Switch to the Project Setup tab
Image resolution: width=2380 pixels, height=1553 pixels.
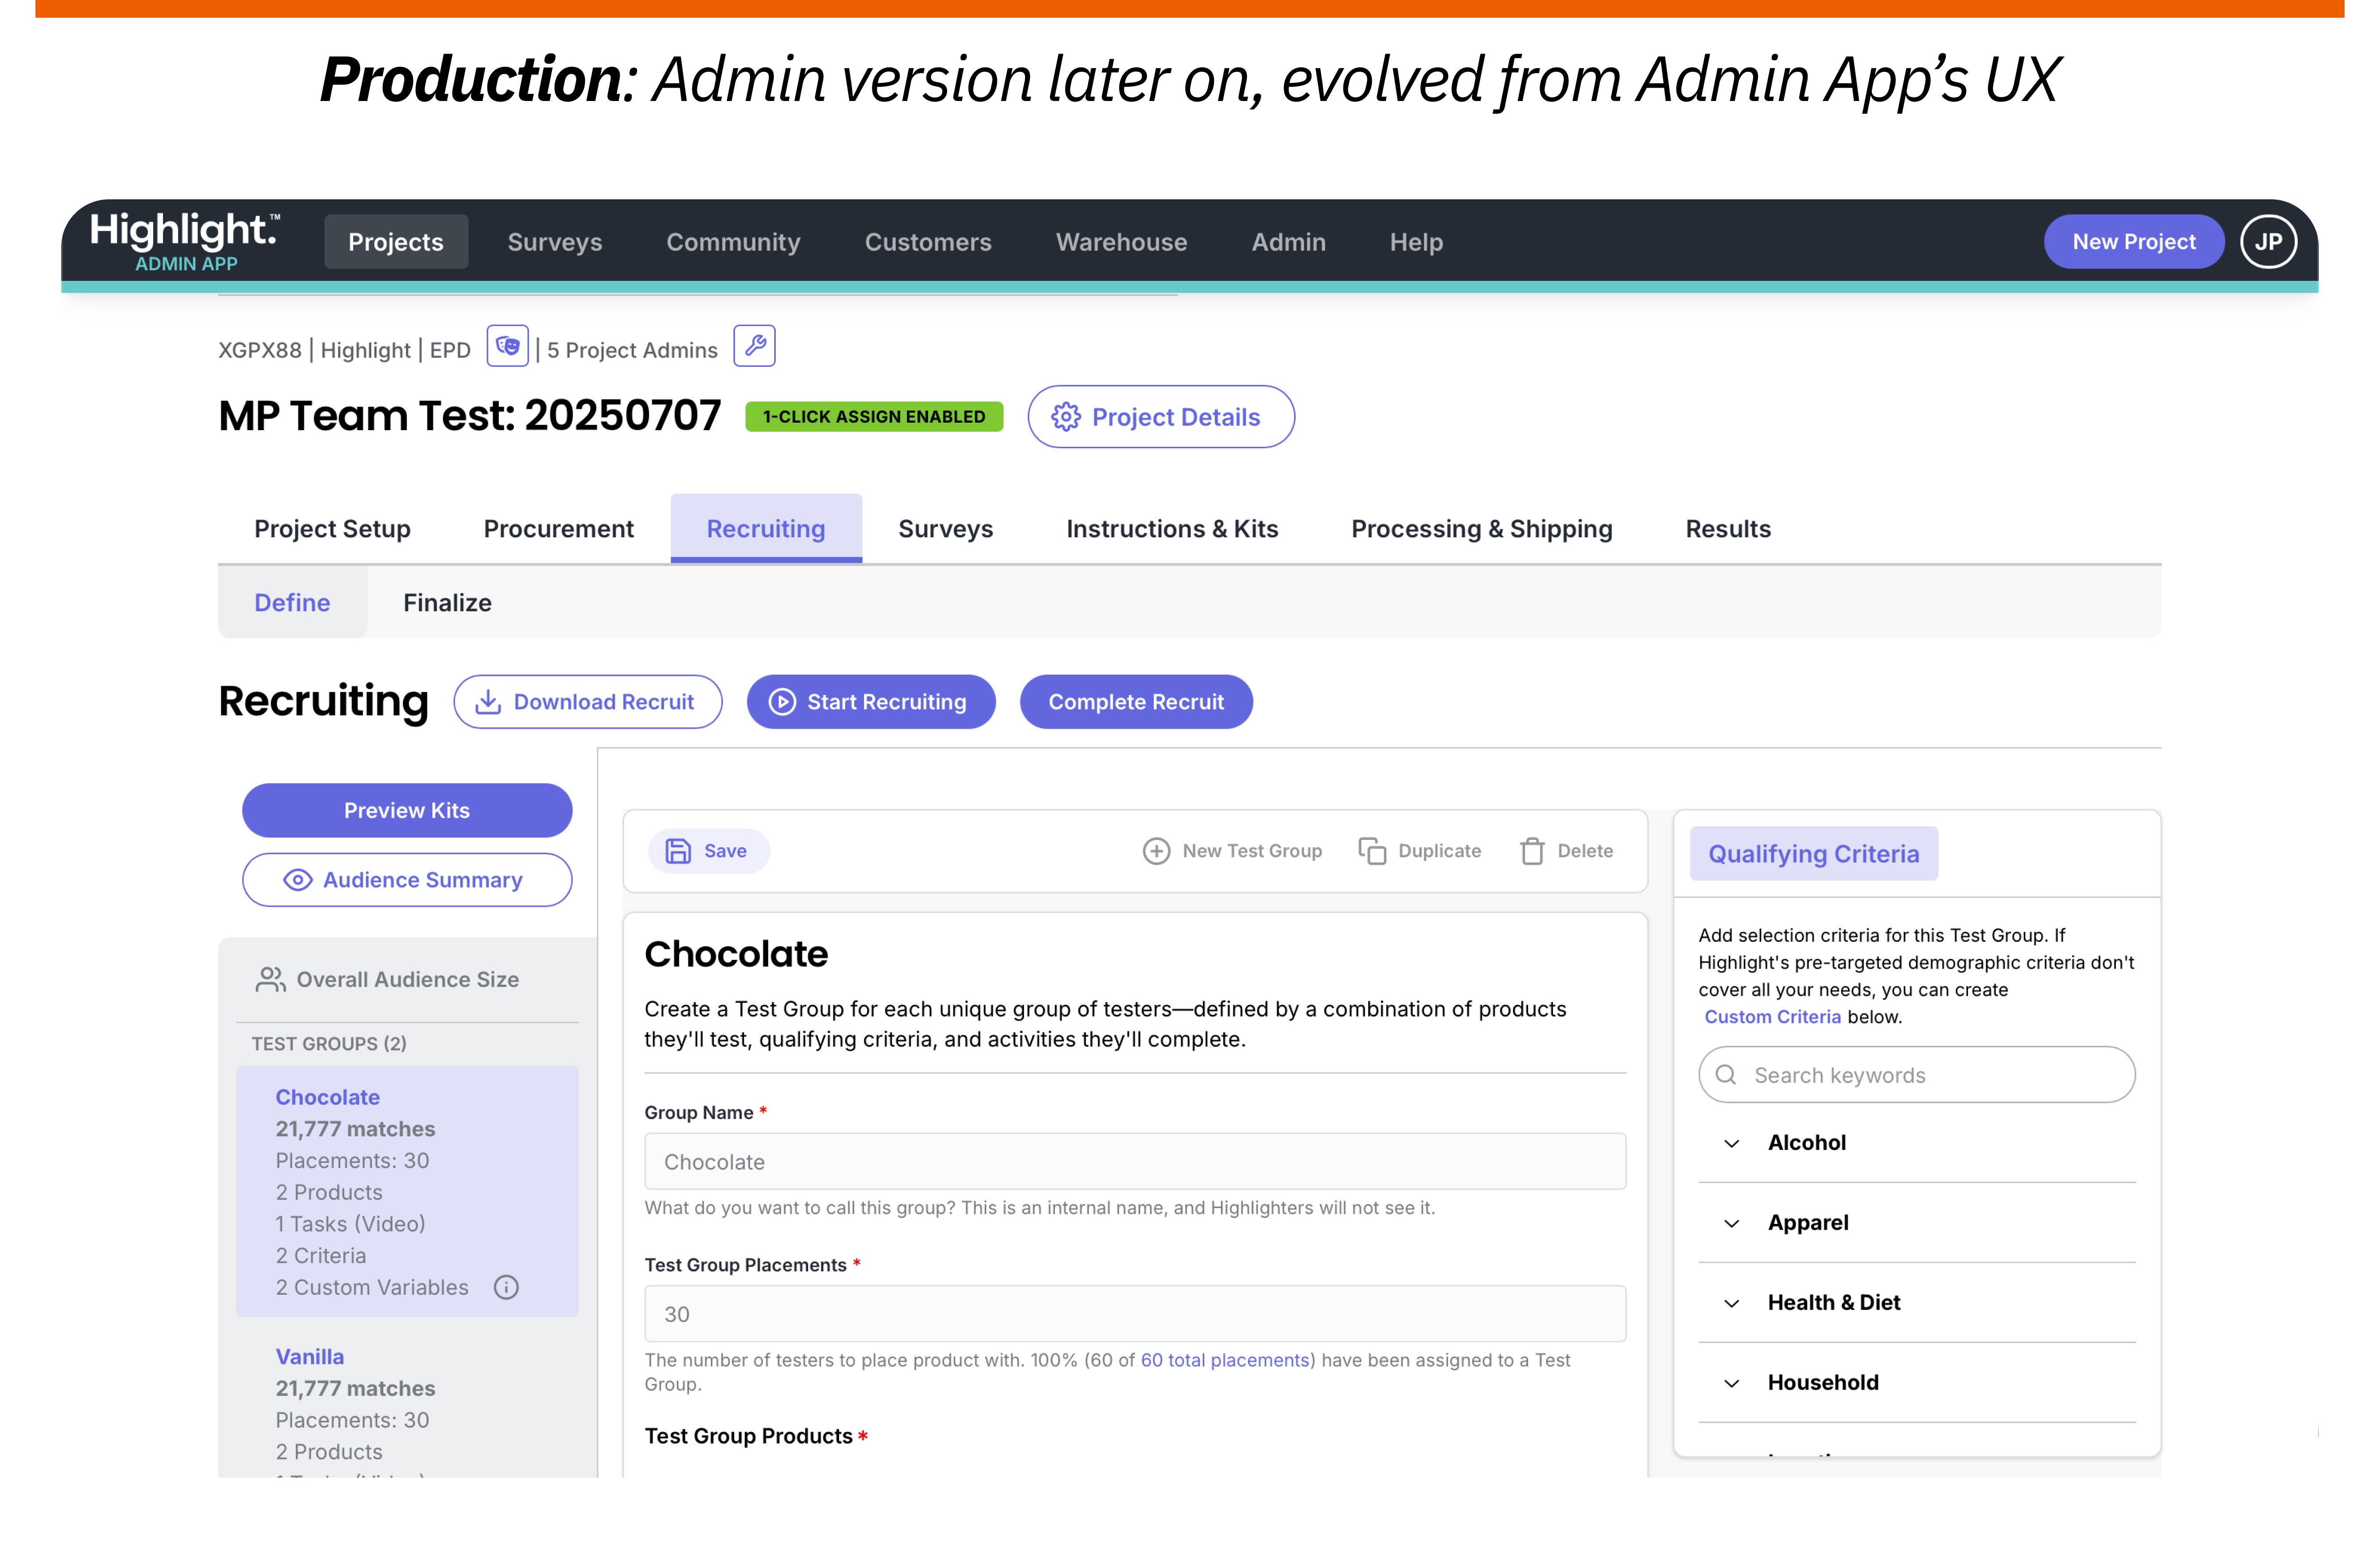(x=332, y=529)
